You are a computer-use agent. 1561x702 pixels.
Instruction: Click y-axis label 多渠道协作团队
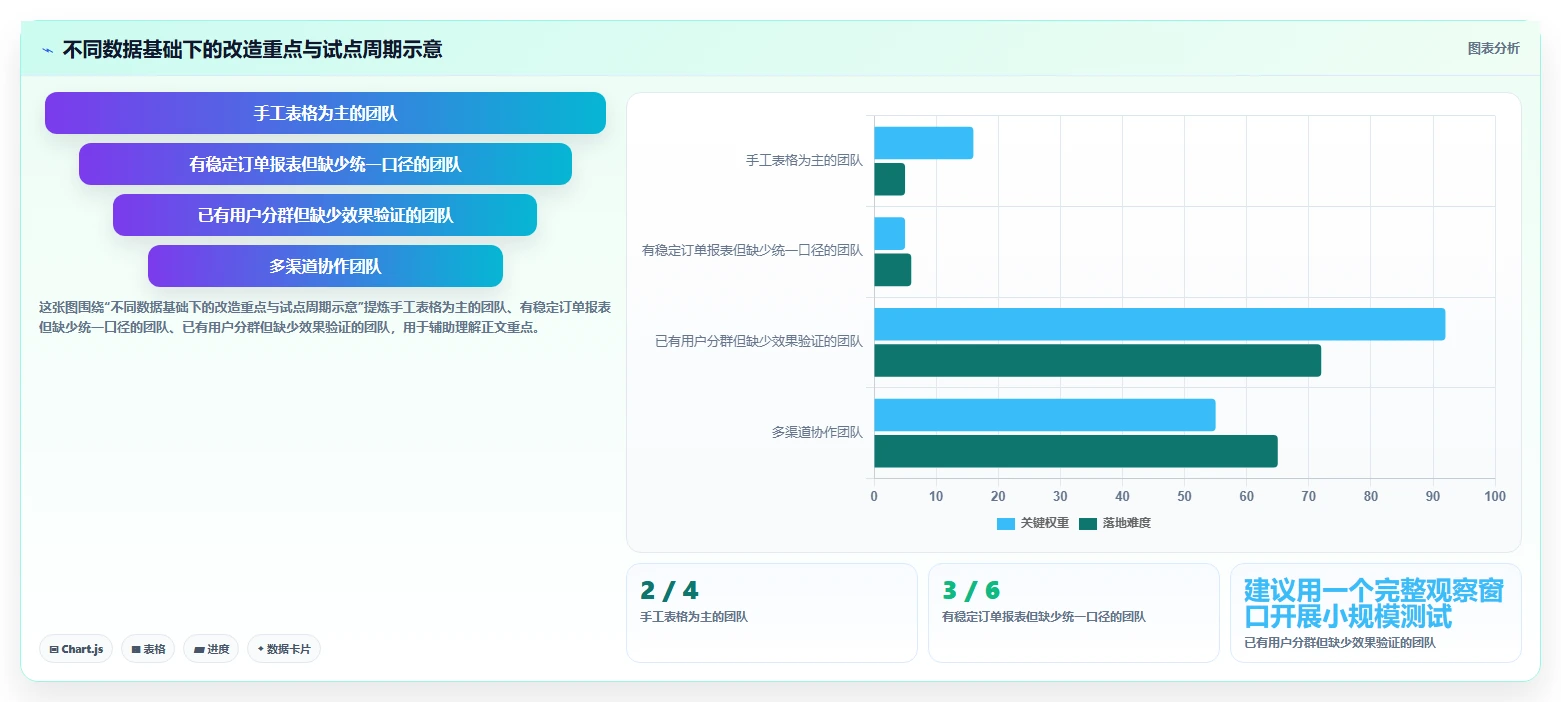(x=817, y=432)
